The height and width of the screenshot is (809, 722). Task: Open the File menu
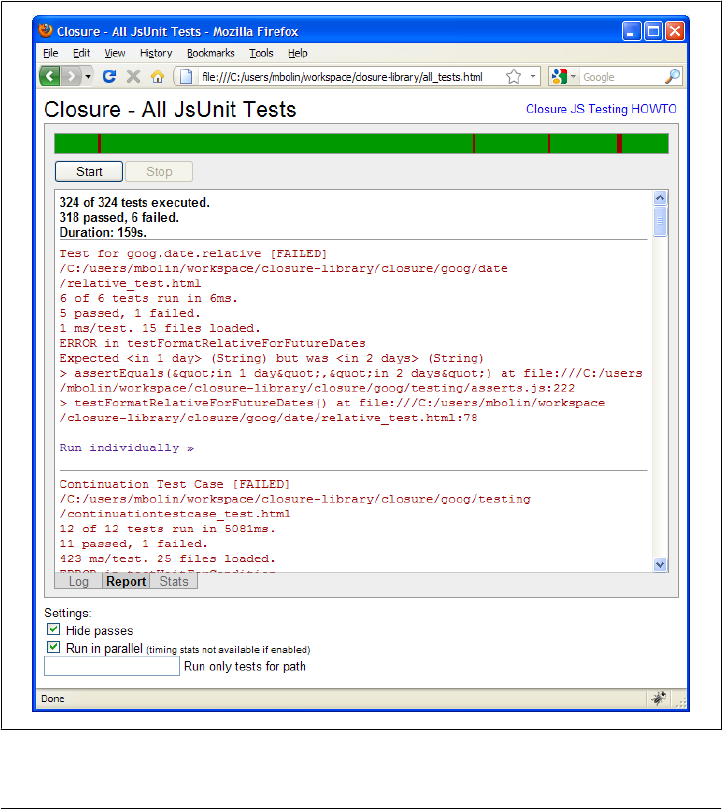[51, 53]
